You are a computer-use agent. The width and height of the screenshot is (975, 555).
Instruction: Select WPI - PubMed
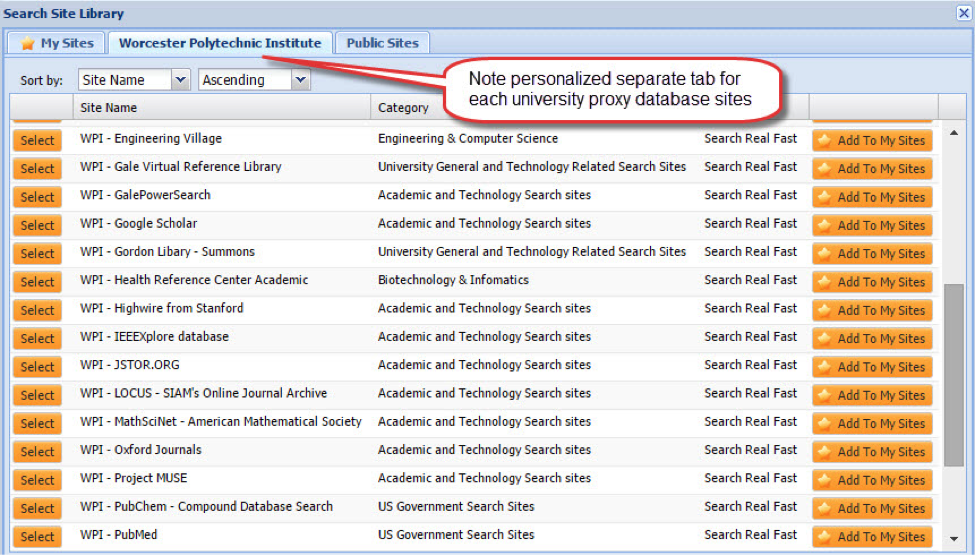(x=37, y=536)
